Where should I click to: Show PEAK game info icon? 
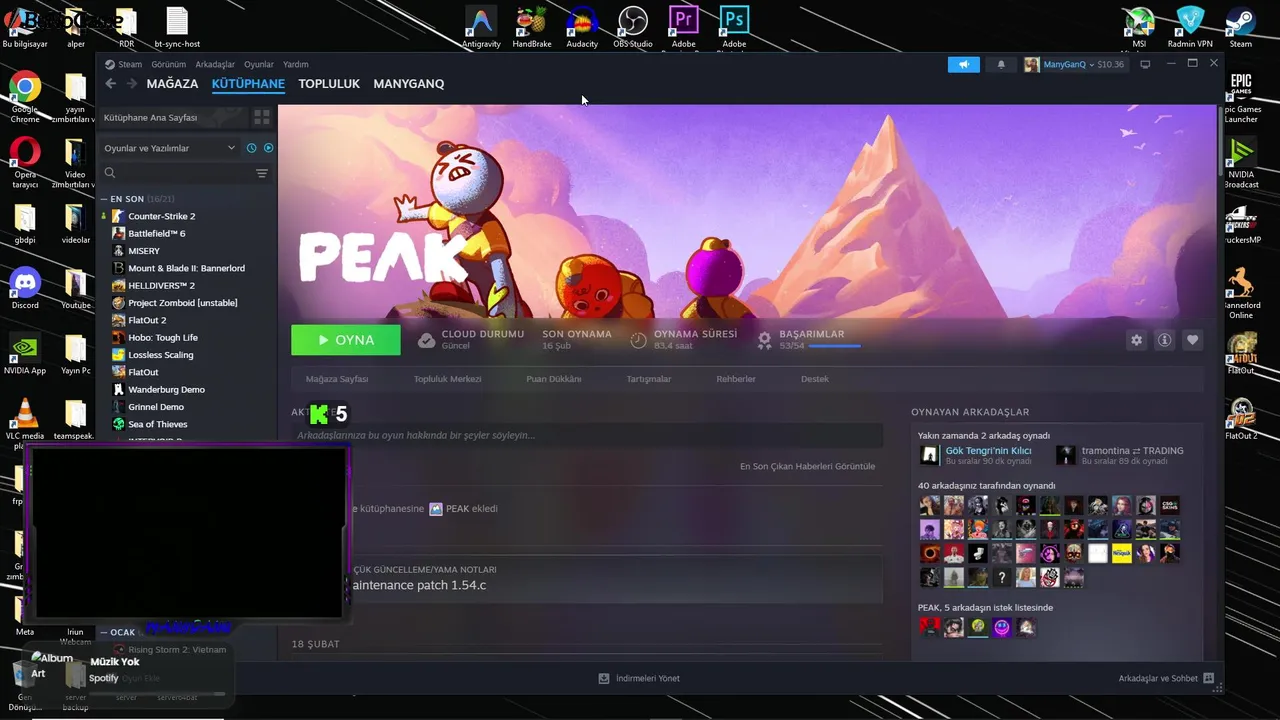pos(1164,340)
